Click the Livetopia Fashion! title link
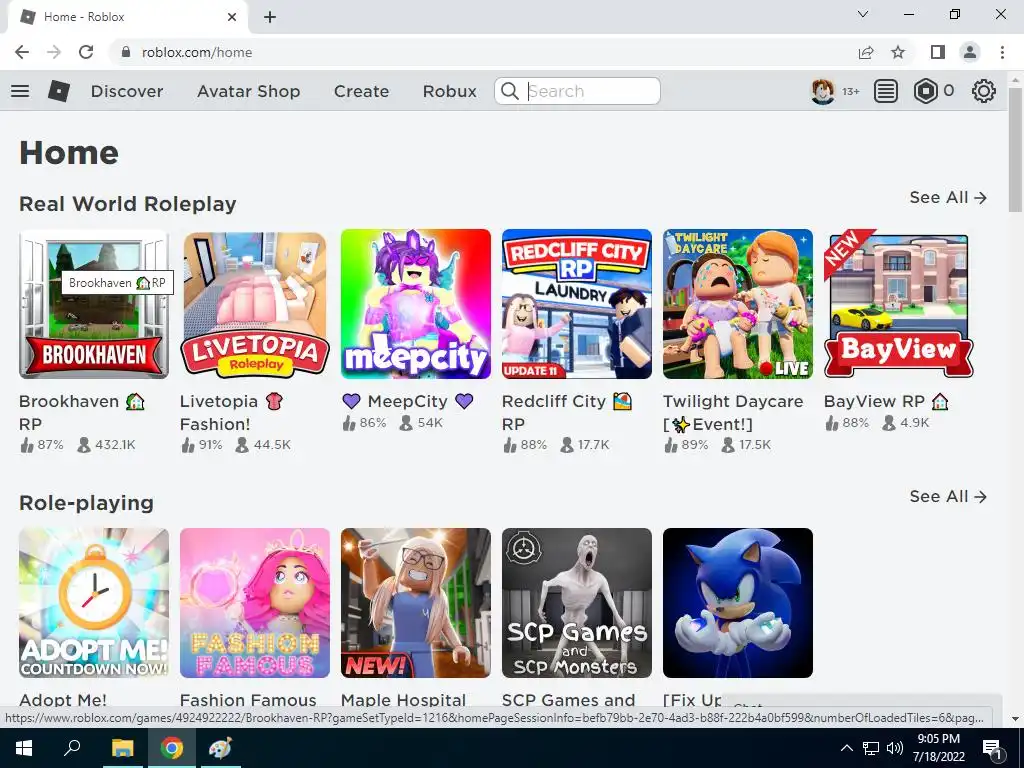Screen dimensions: 1024x768 coord(231,412)
